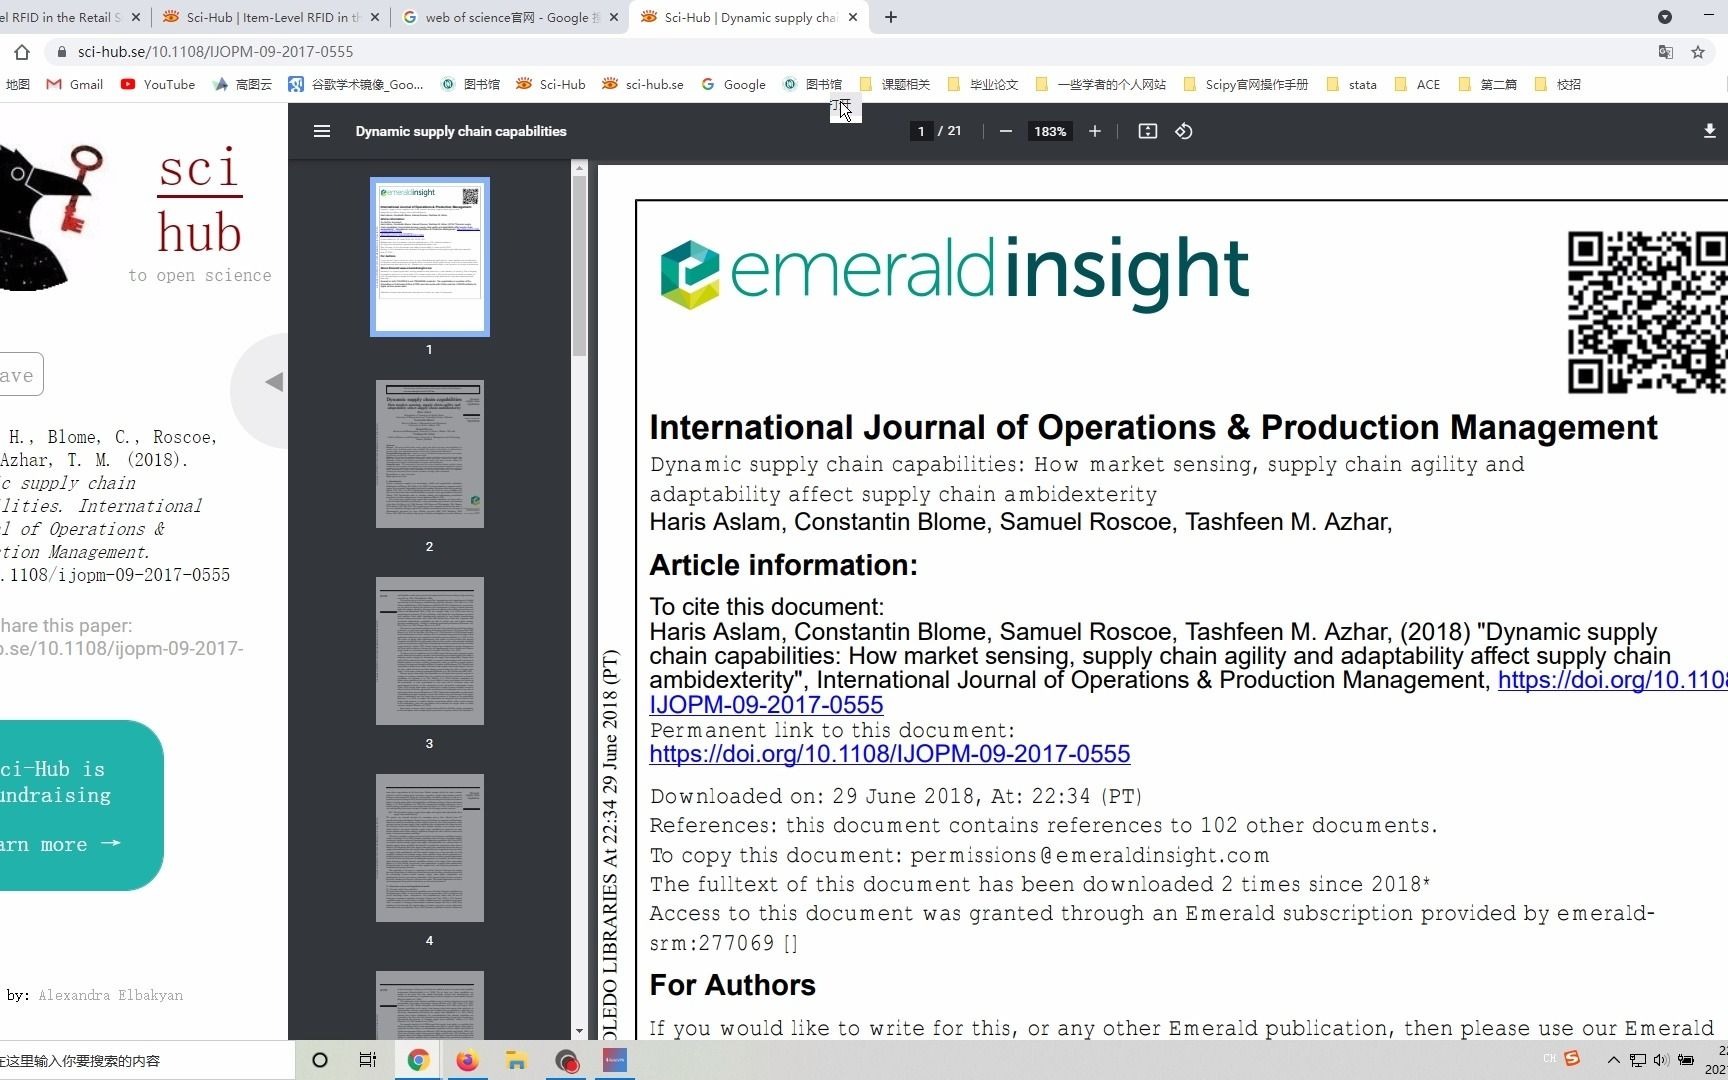Image resolution: width=1728 pixels, height=1080 pixels.
Task: Click the zoom percentage 183% field
Action: [x=1050, y=131]
